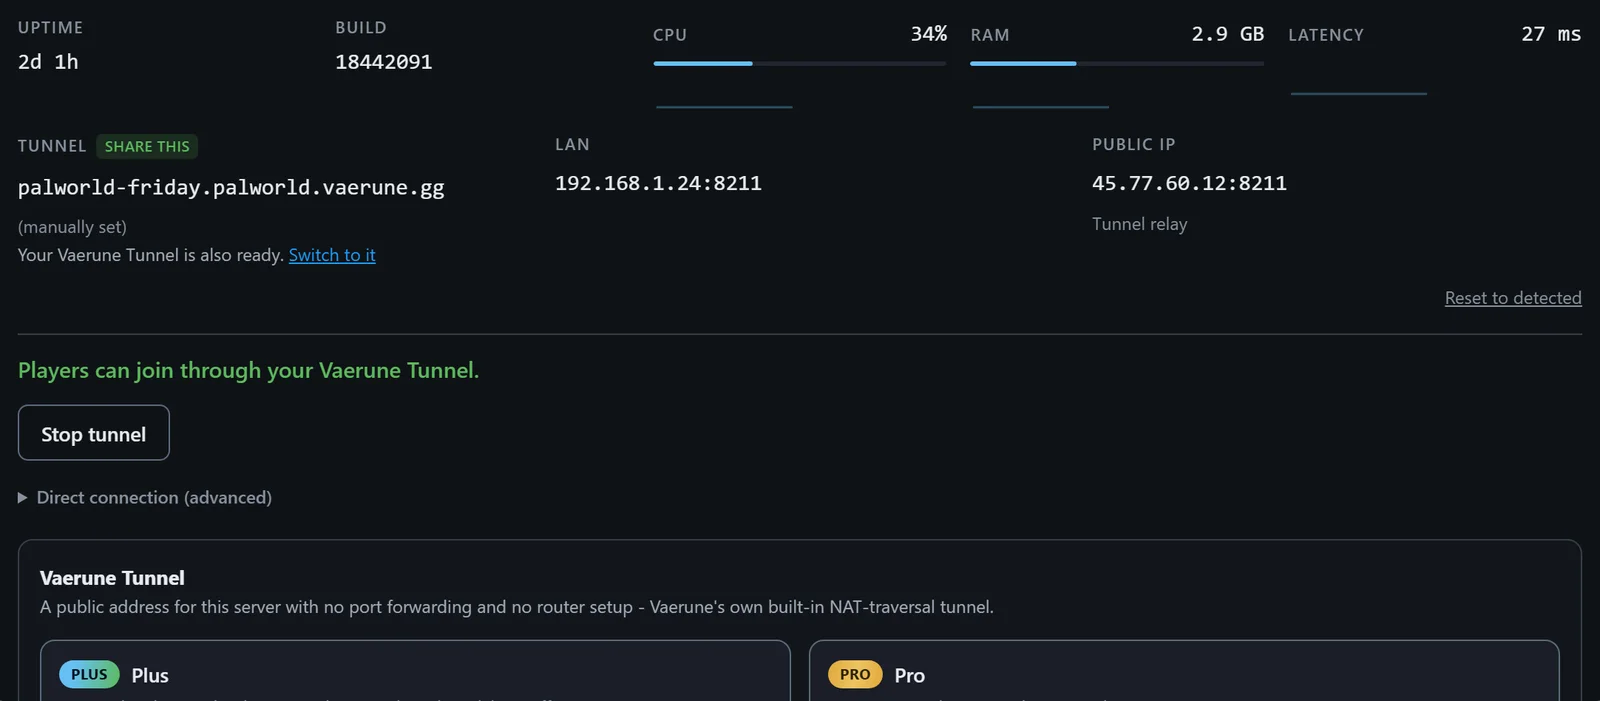Click Reset to detected link
1600x701 pixels.
tap(1513, 298)
